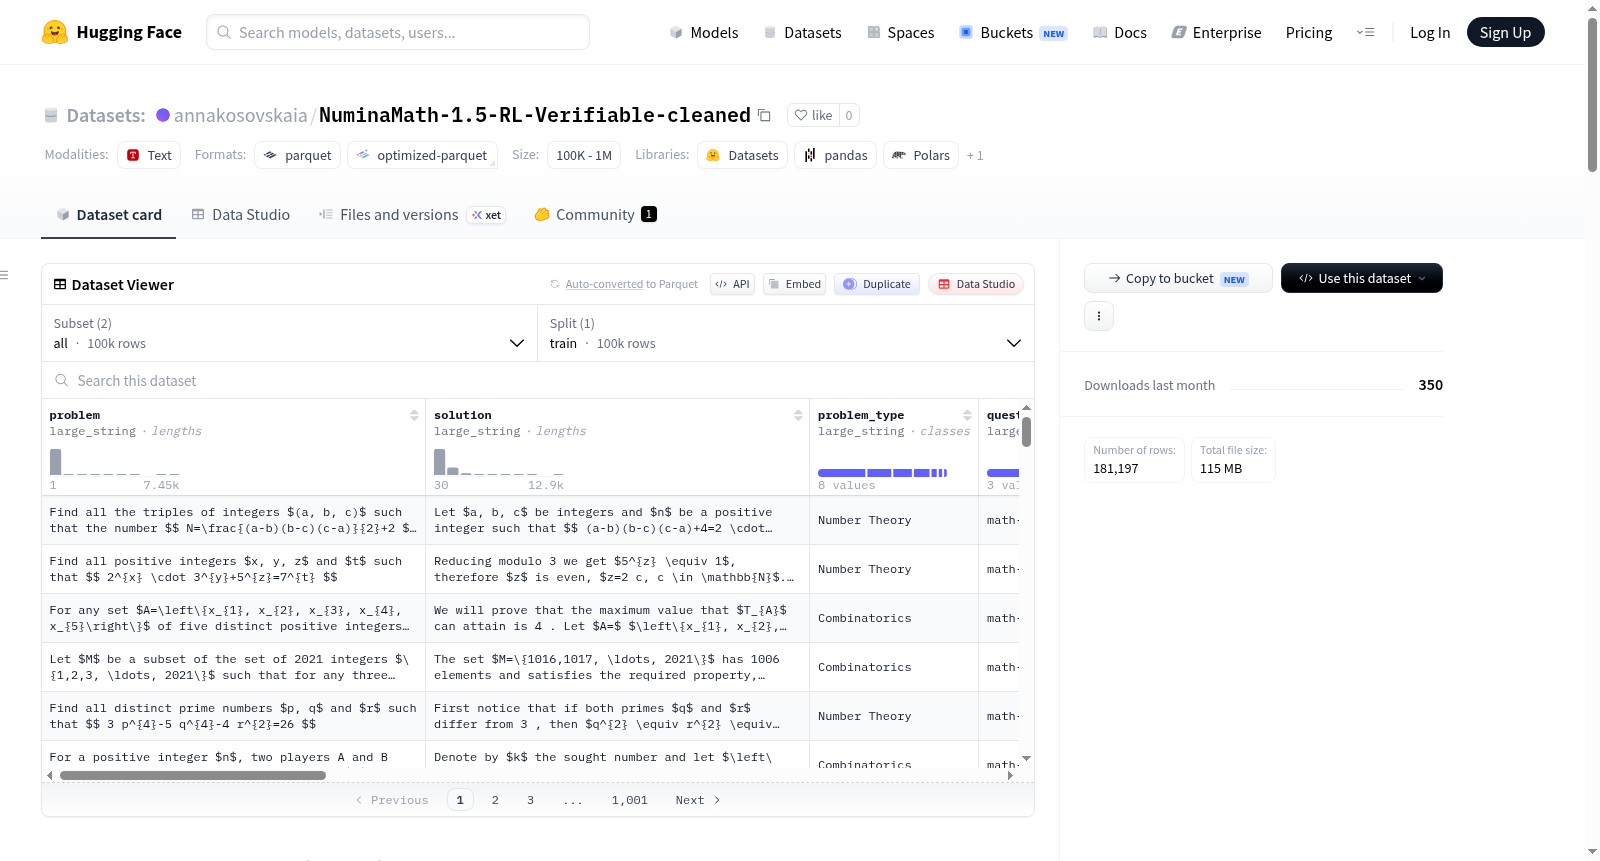Open the Files and versions tab
Viewport: 1600px width, 861px height.
click(x=412, y=214)
